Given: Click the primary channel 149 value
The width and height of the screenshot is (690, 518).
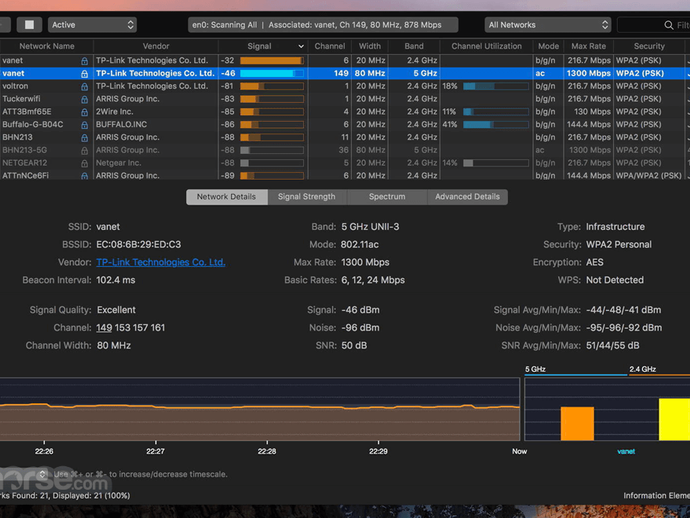Looking at the screenshot, I should click(104, 328).
